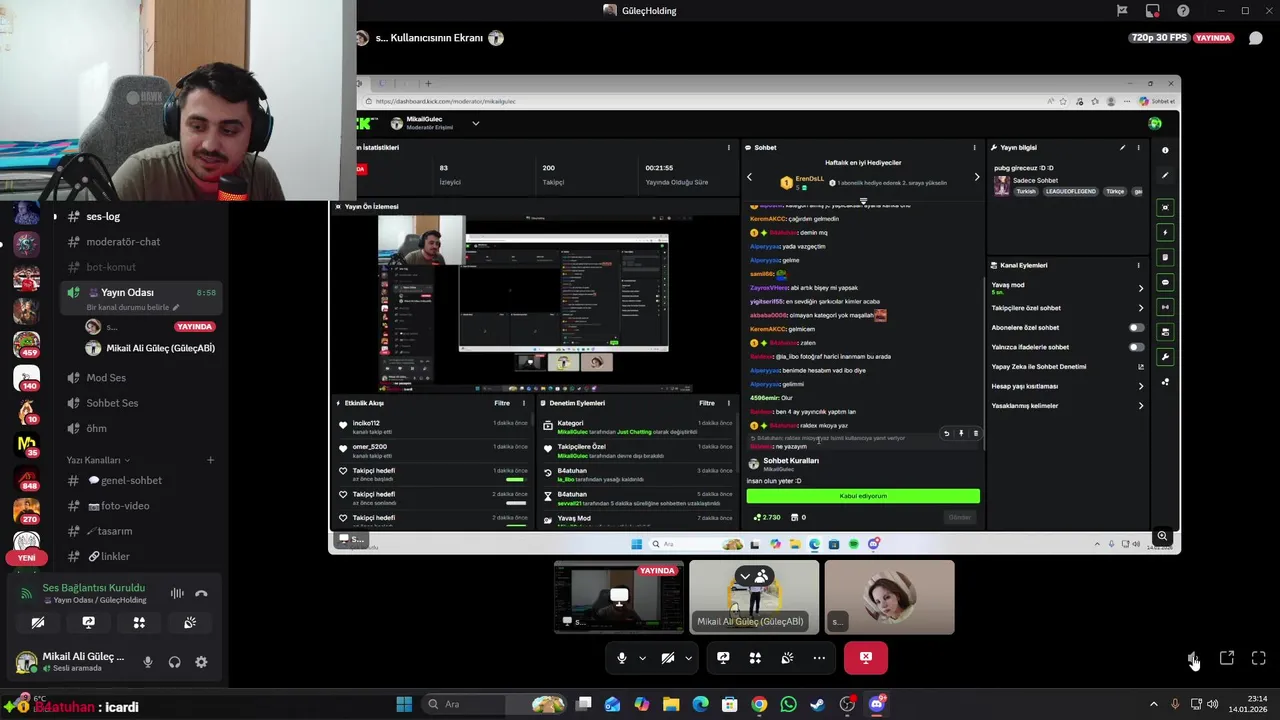Open WhatsApp from Windows taskbar
The height and width of the screenshot is (720, 1280).
click(x=788, y=704)
